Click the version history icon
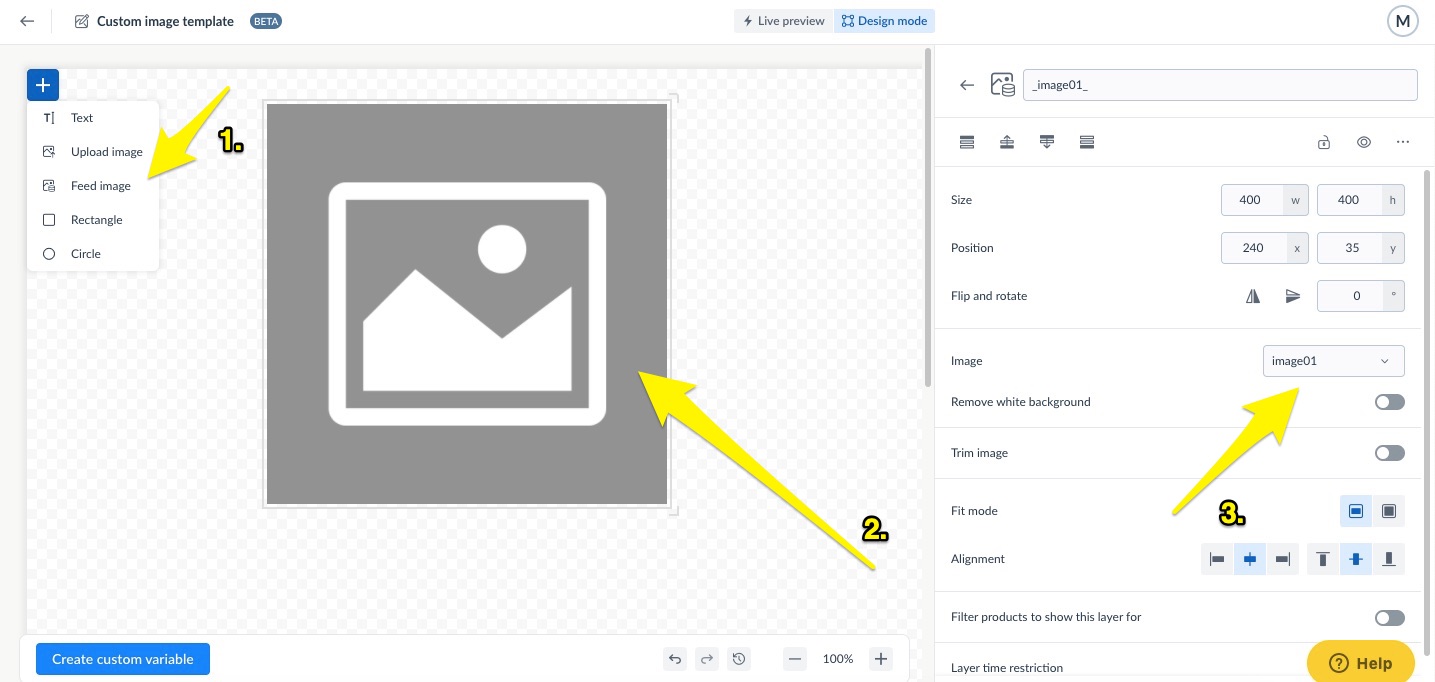This screenshot has height=682, width=1435. 739,659
